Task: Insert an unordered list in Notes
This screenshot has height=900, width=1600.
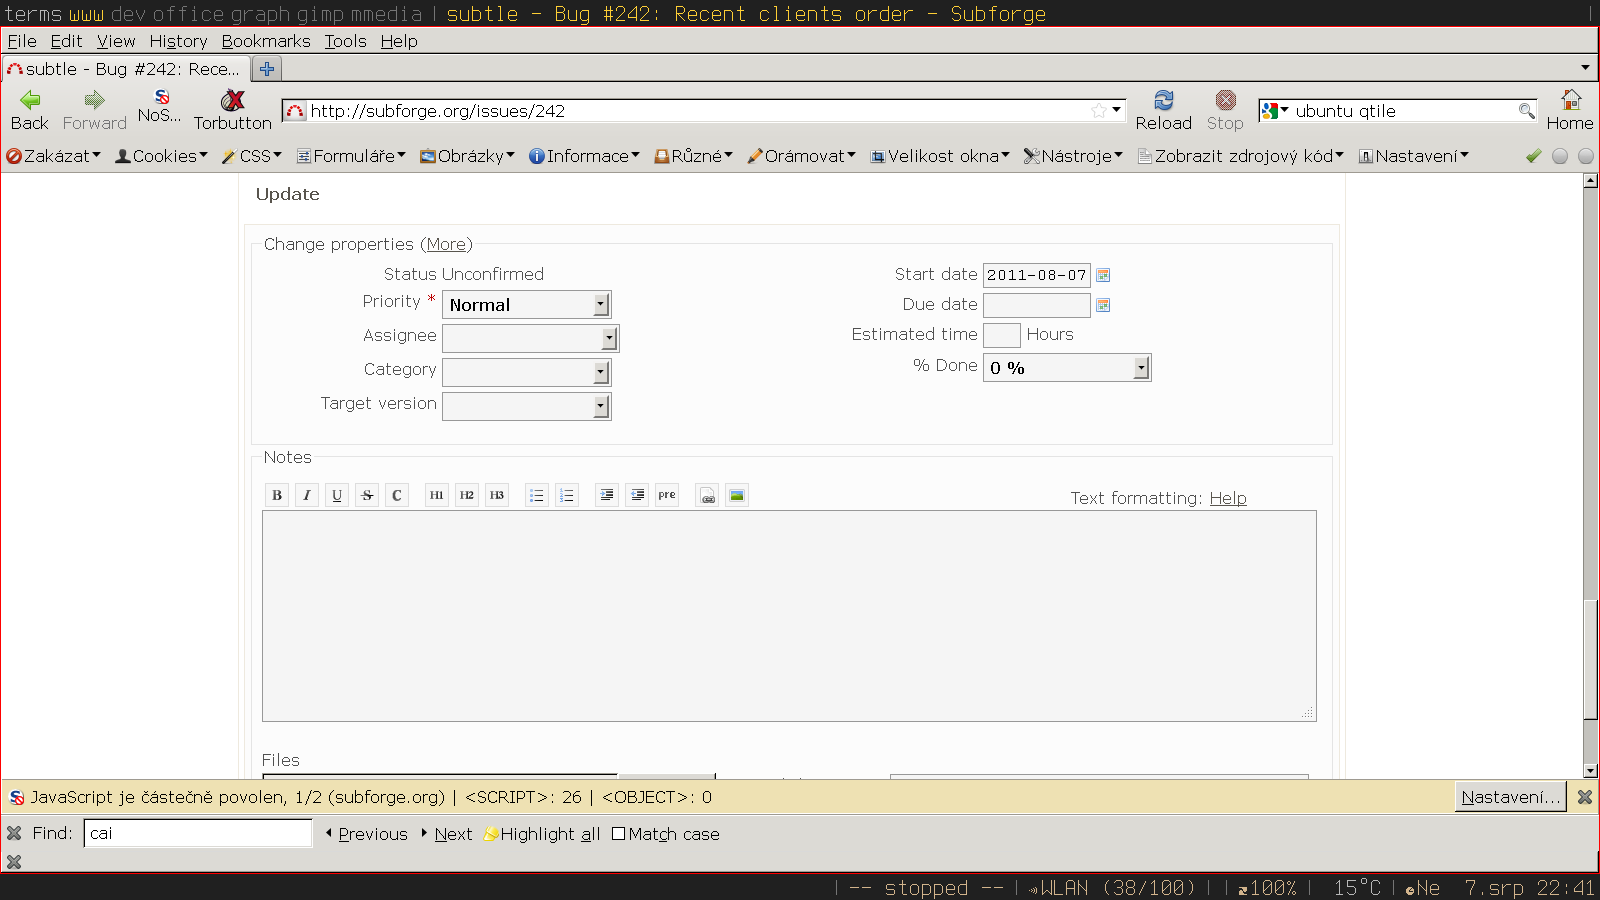Action: click(537, 495)
